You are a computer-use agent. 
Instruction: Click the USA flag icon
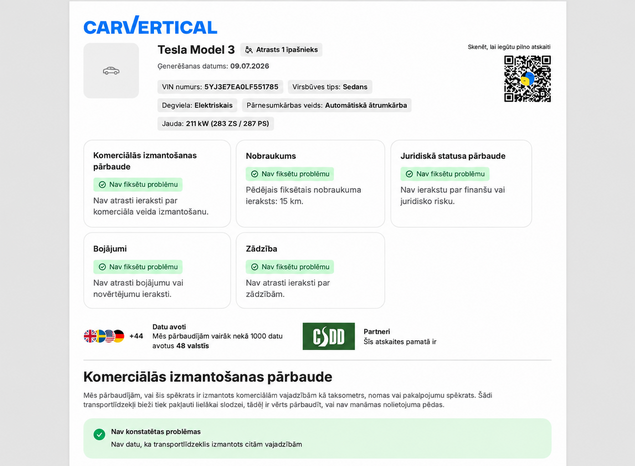[x=109, y=336]
